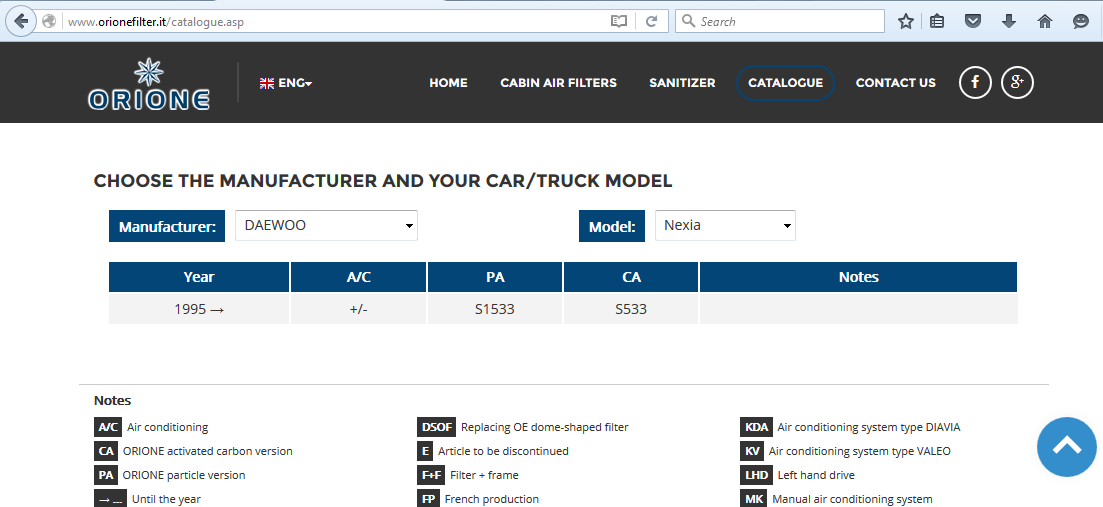Click 'Air conditioning system type DIAVIA' text
The image size is (1103, 507).
tap(869, 427)
